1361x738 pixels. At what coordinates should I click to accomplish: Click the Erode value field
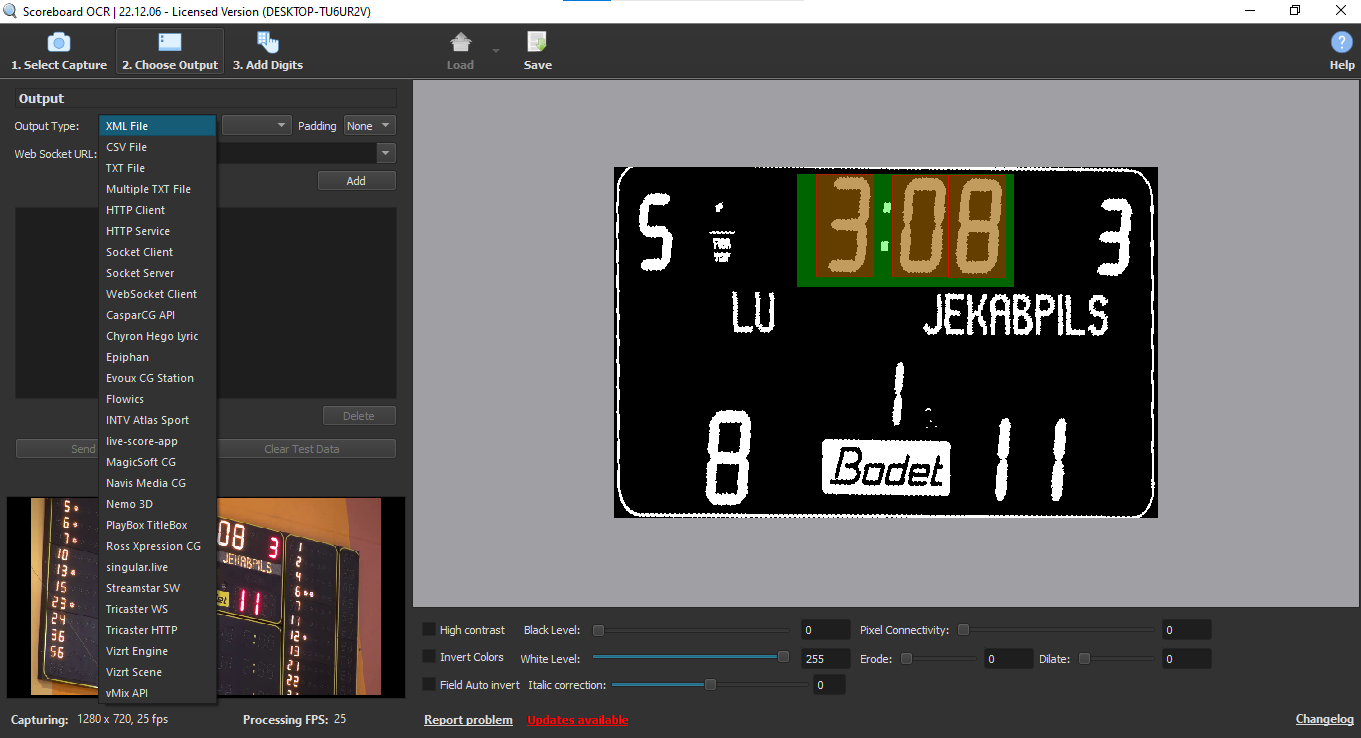tap(1008, 659)
